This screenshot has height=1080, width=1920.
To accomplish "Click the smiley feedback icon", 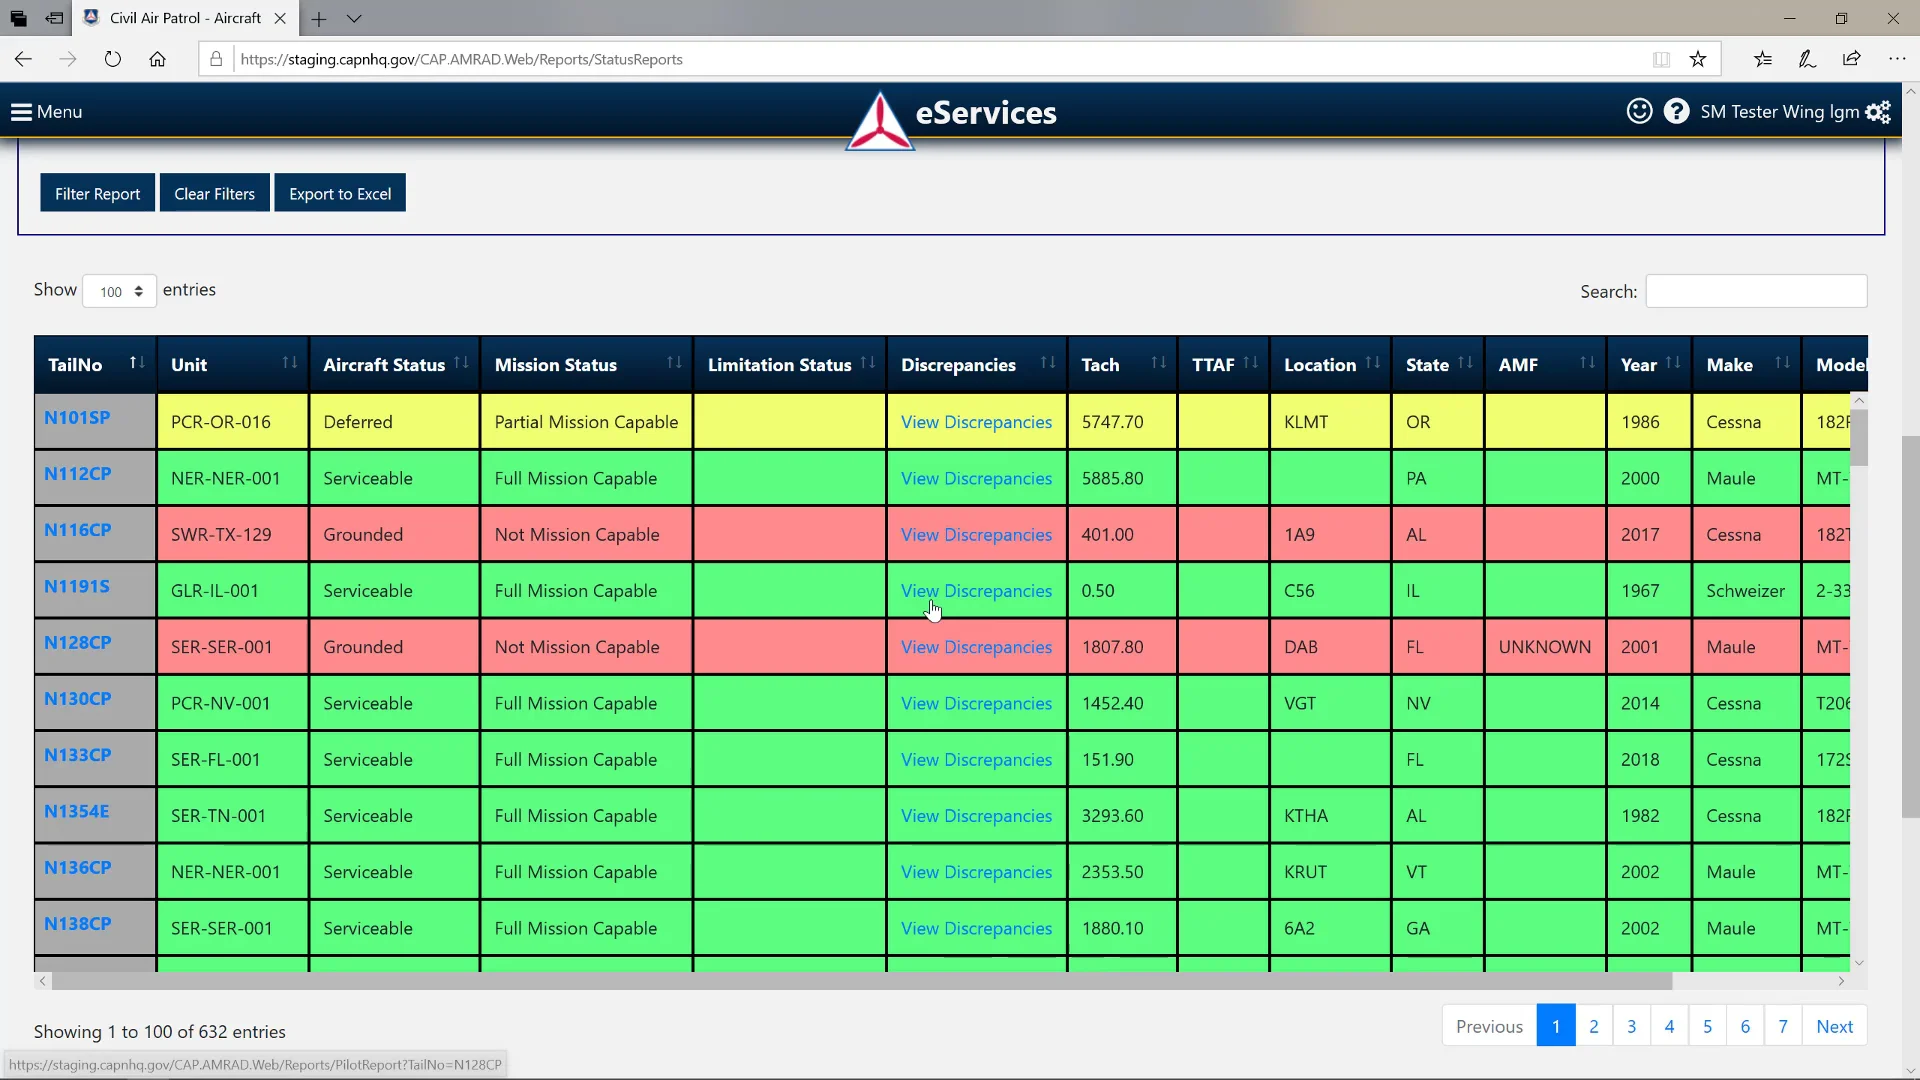I will [1638, 111].
